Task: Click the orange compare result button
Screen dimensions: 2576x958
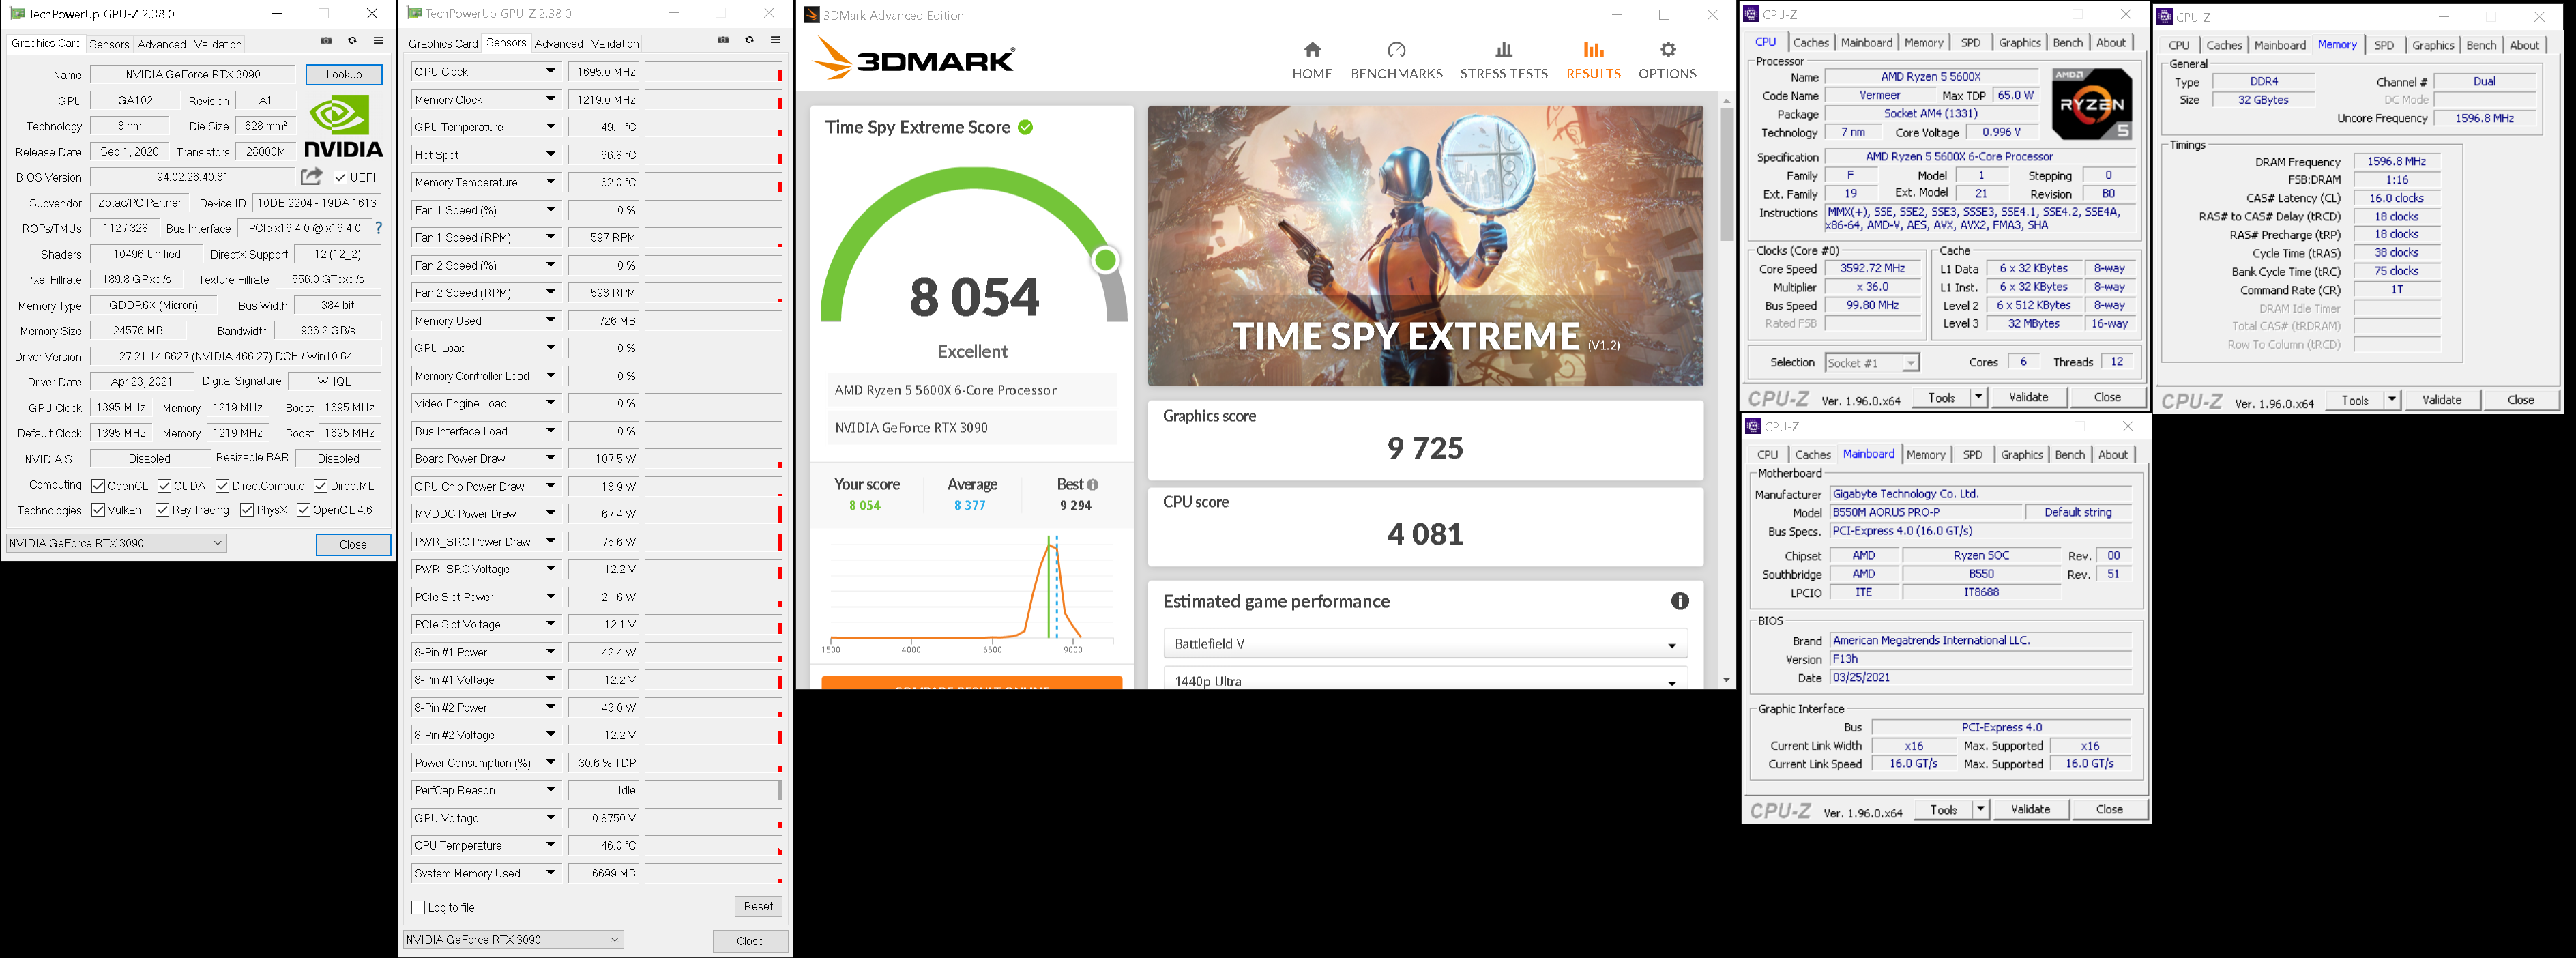Action: tap(972, 683)
